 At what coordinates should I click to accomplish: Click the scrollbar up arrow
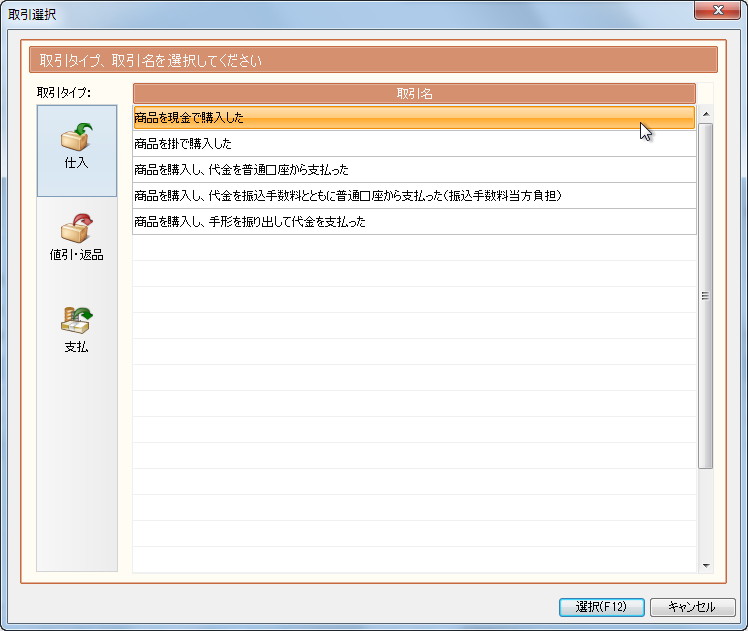(706, 114)
